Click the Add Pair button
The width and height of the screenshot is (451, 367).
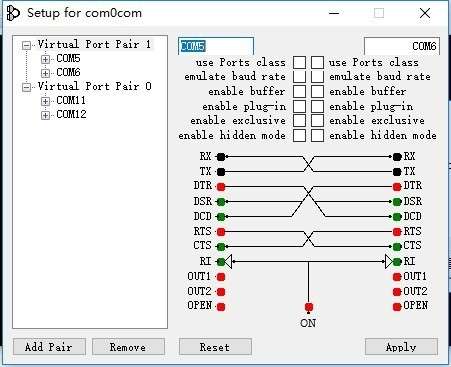coord(49,347)
